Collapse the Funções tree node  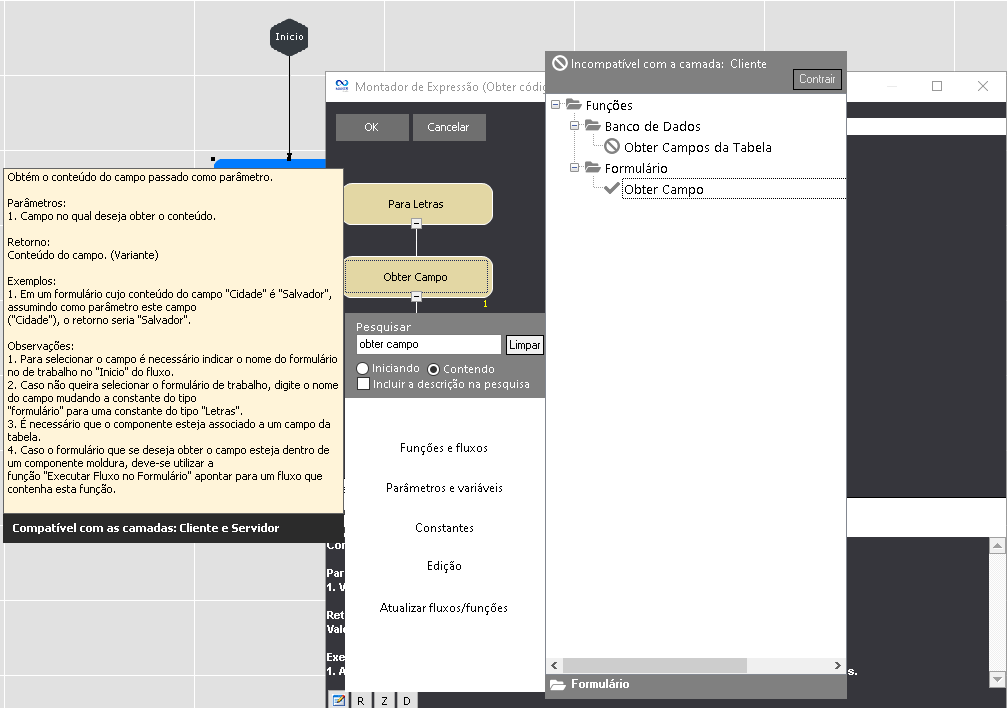click(x=555, y=105)
